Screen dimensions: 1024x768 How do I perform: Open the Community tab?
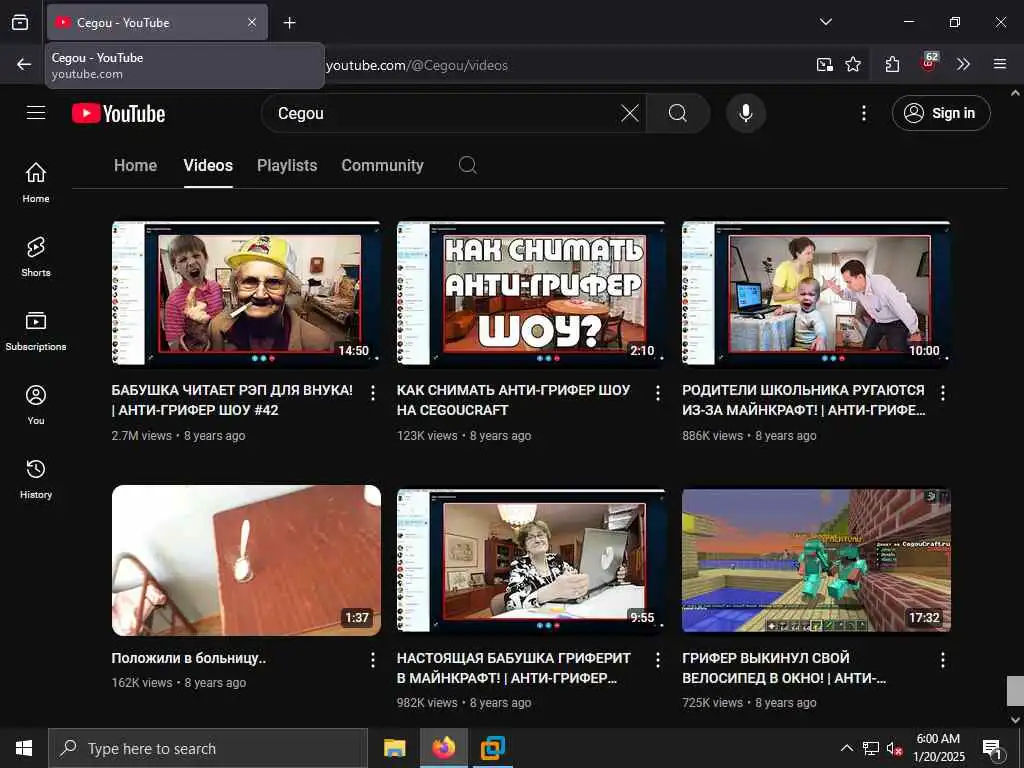[x=382, y=165]
